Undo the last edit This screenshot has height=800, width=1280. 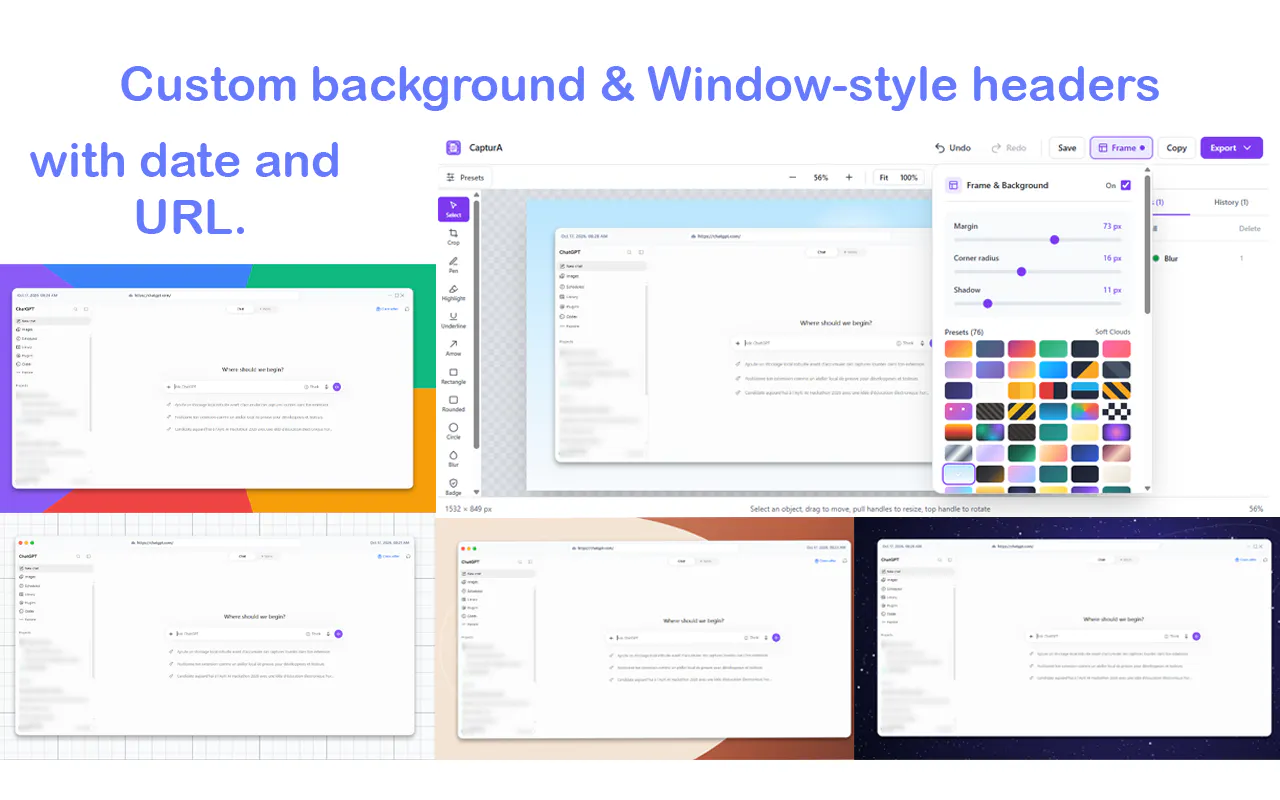coord(952,148)
